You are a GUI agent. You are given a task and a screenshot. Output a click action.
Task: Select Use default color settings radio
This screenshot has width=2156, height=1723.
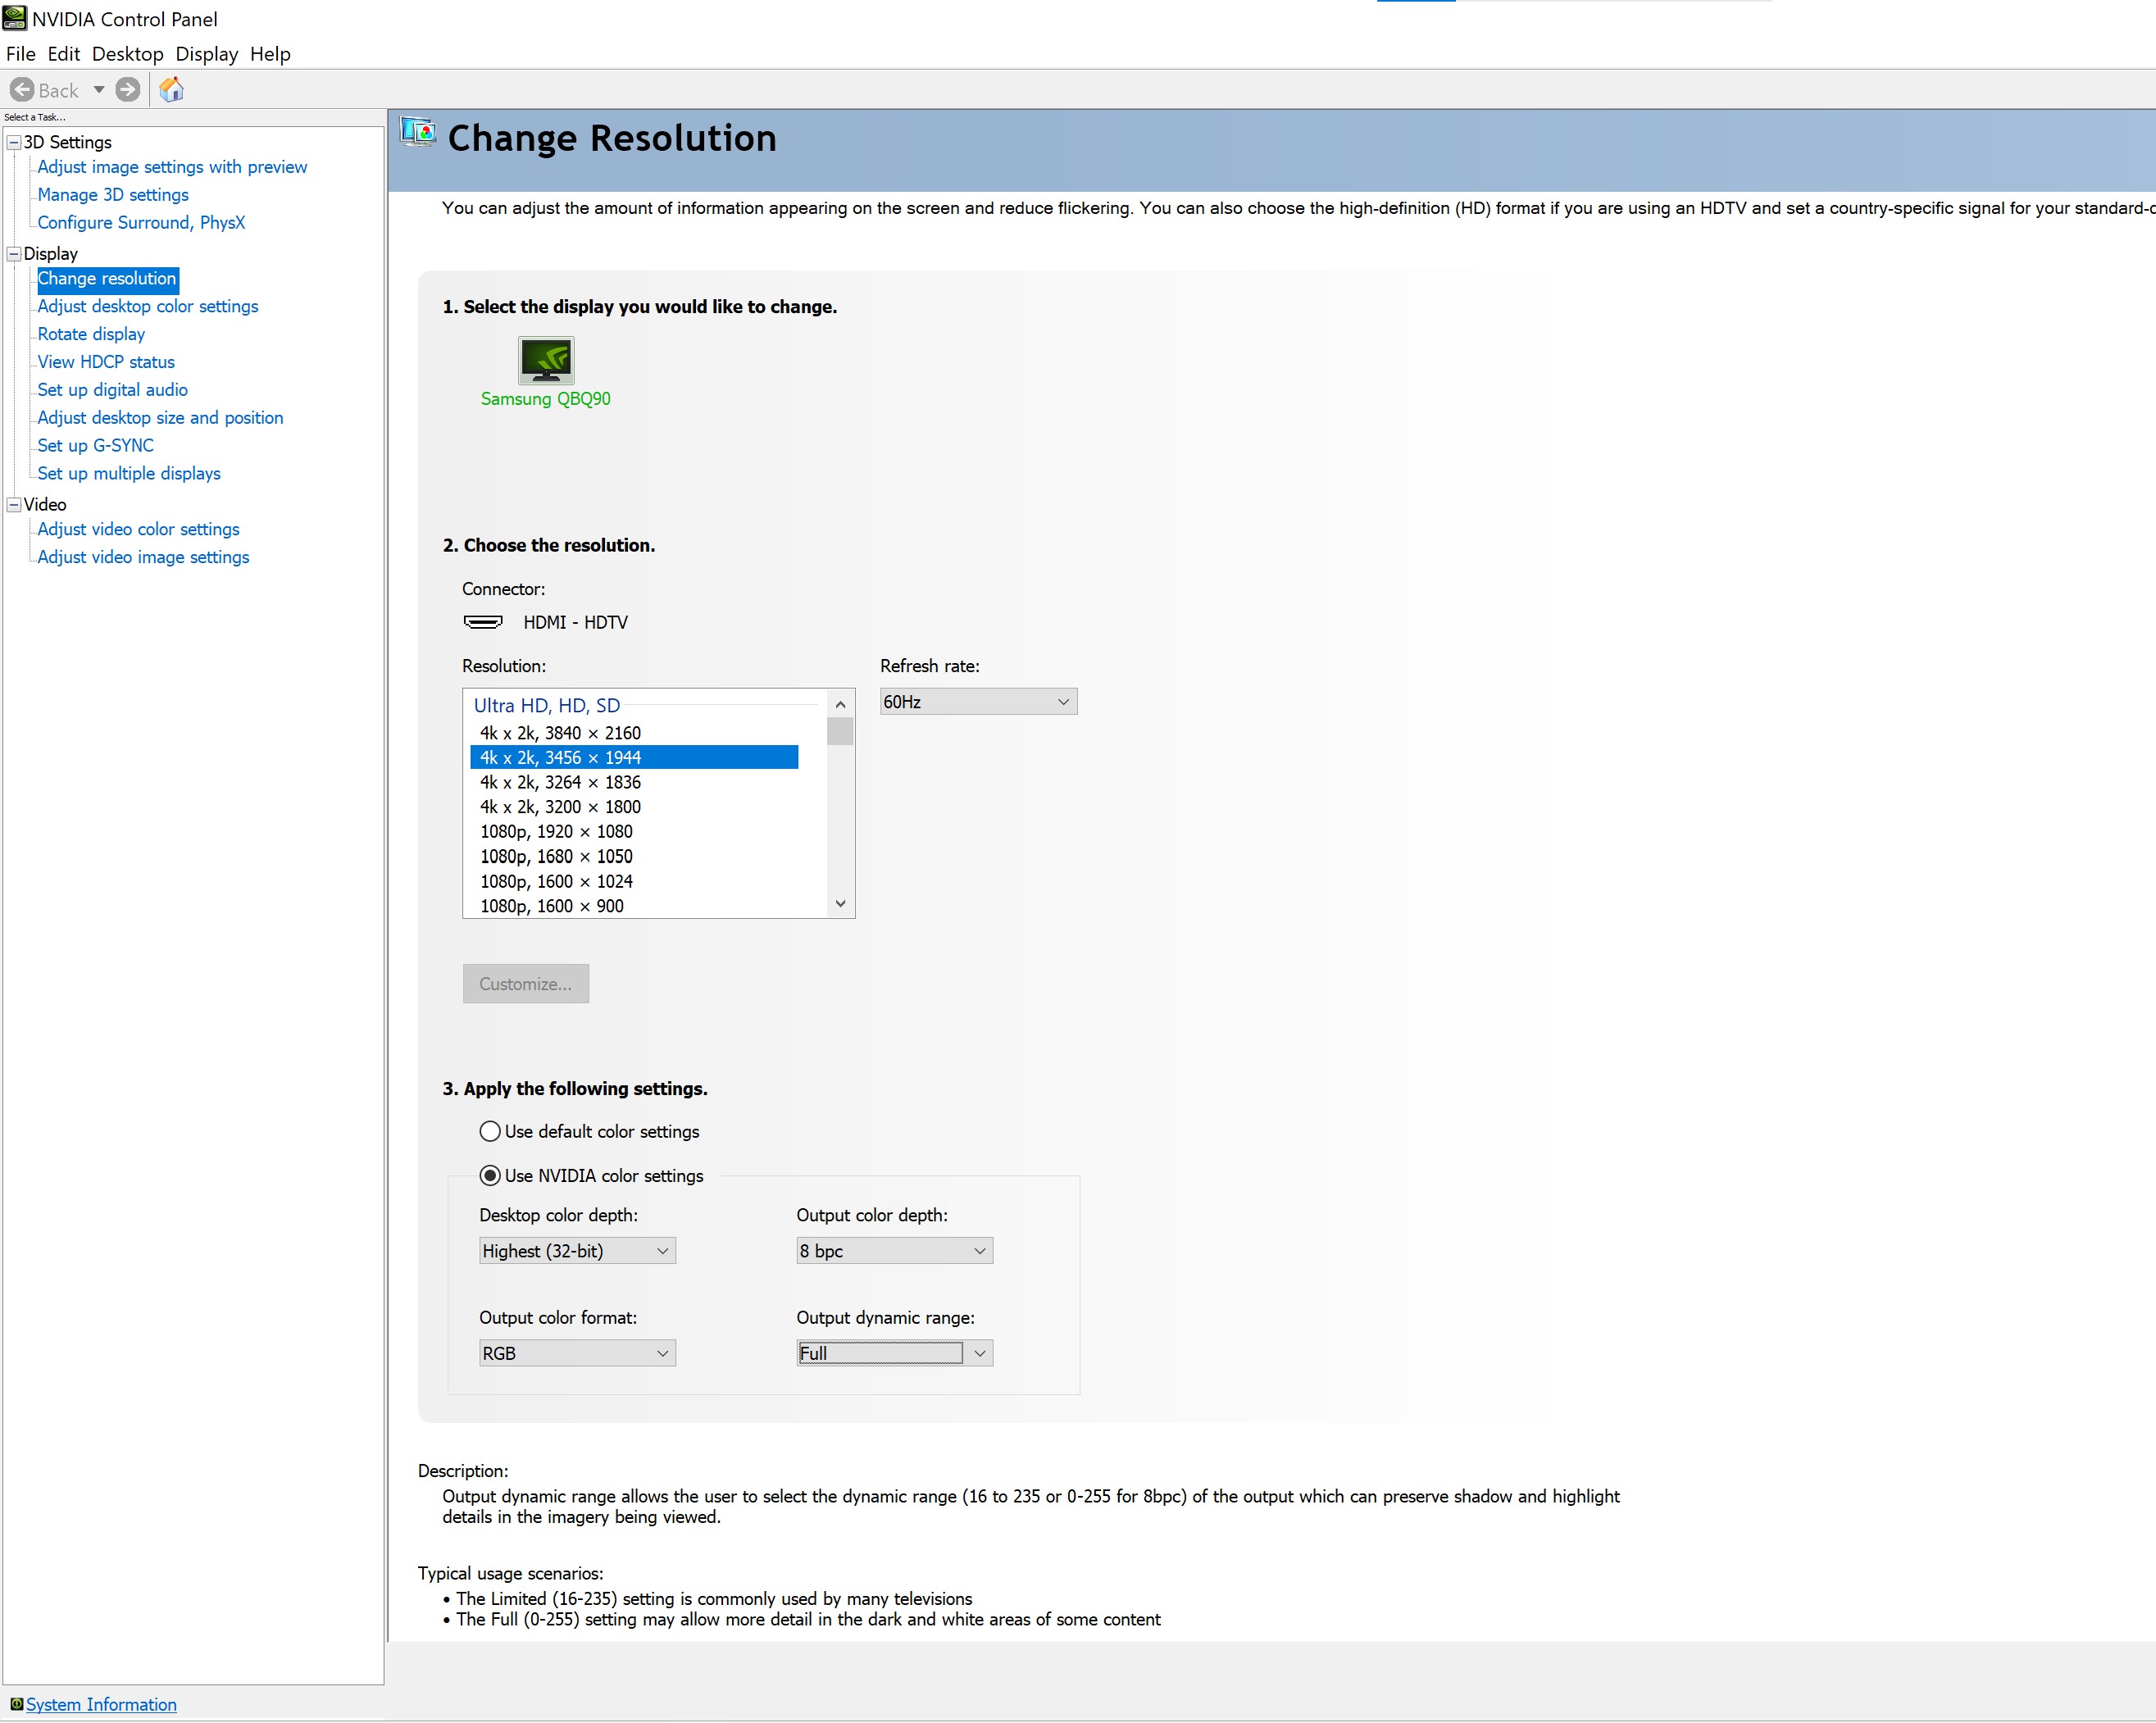[490, 1131]
